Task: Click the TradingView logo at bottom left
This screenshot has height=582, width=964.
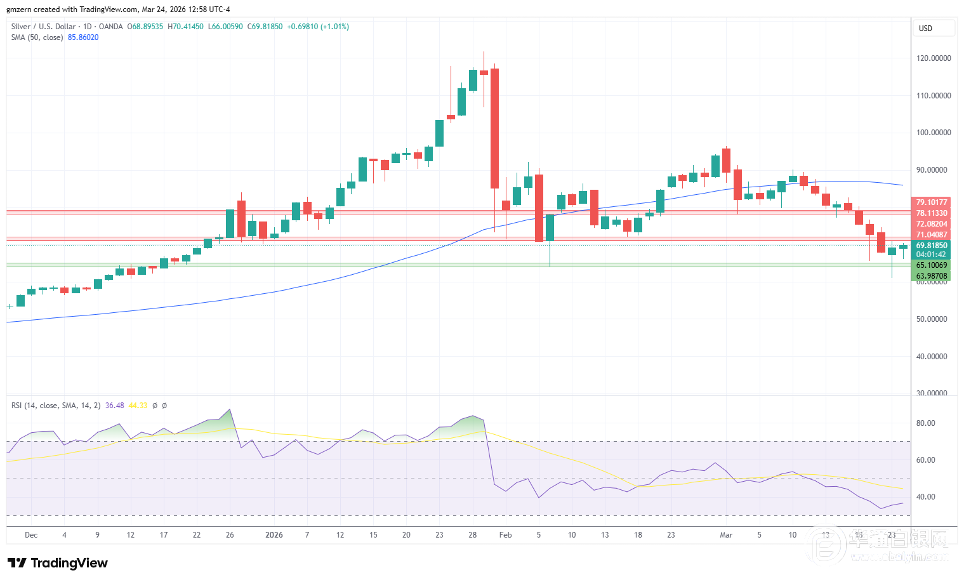Action: tap(57, 562)
